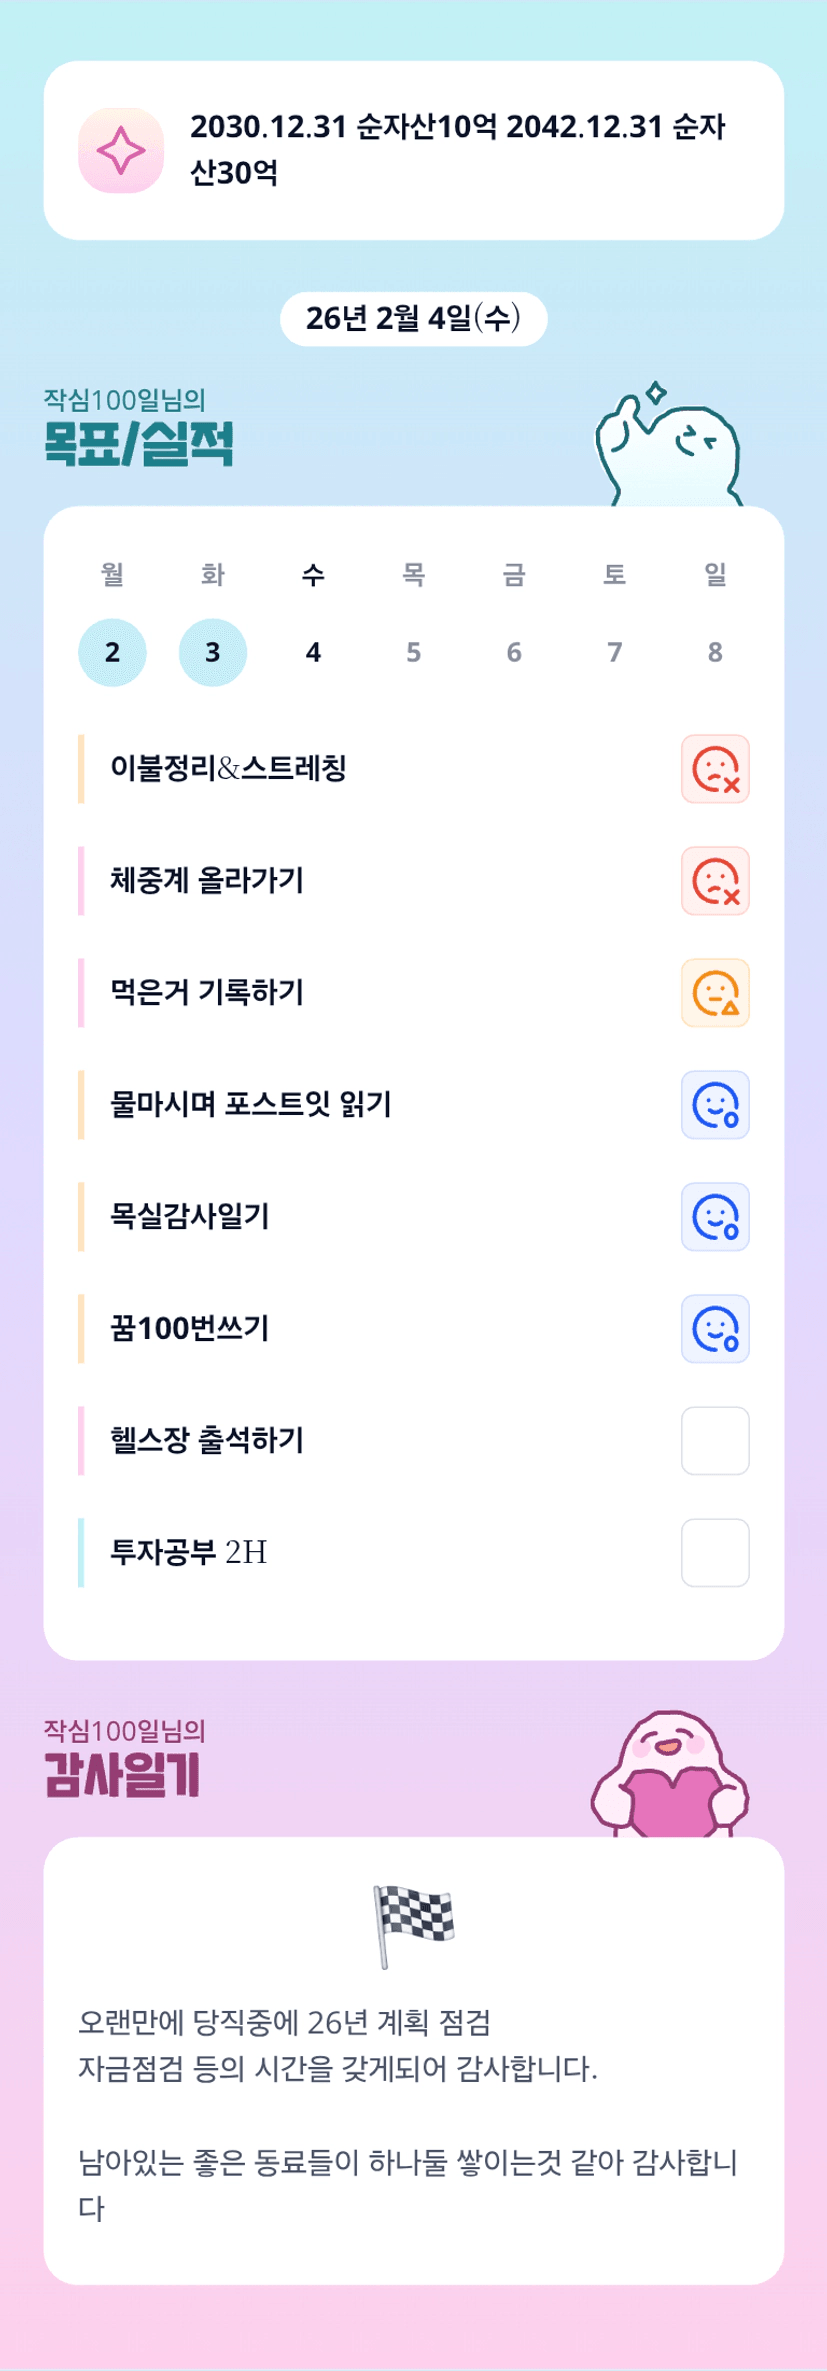
Task: Select Tuesday the 3rd in the week row
Action: 213,653
